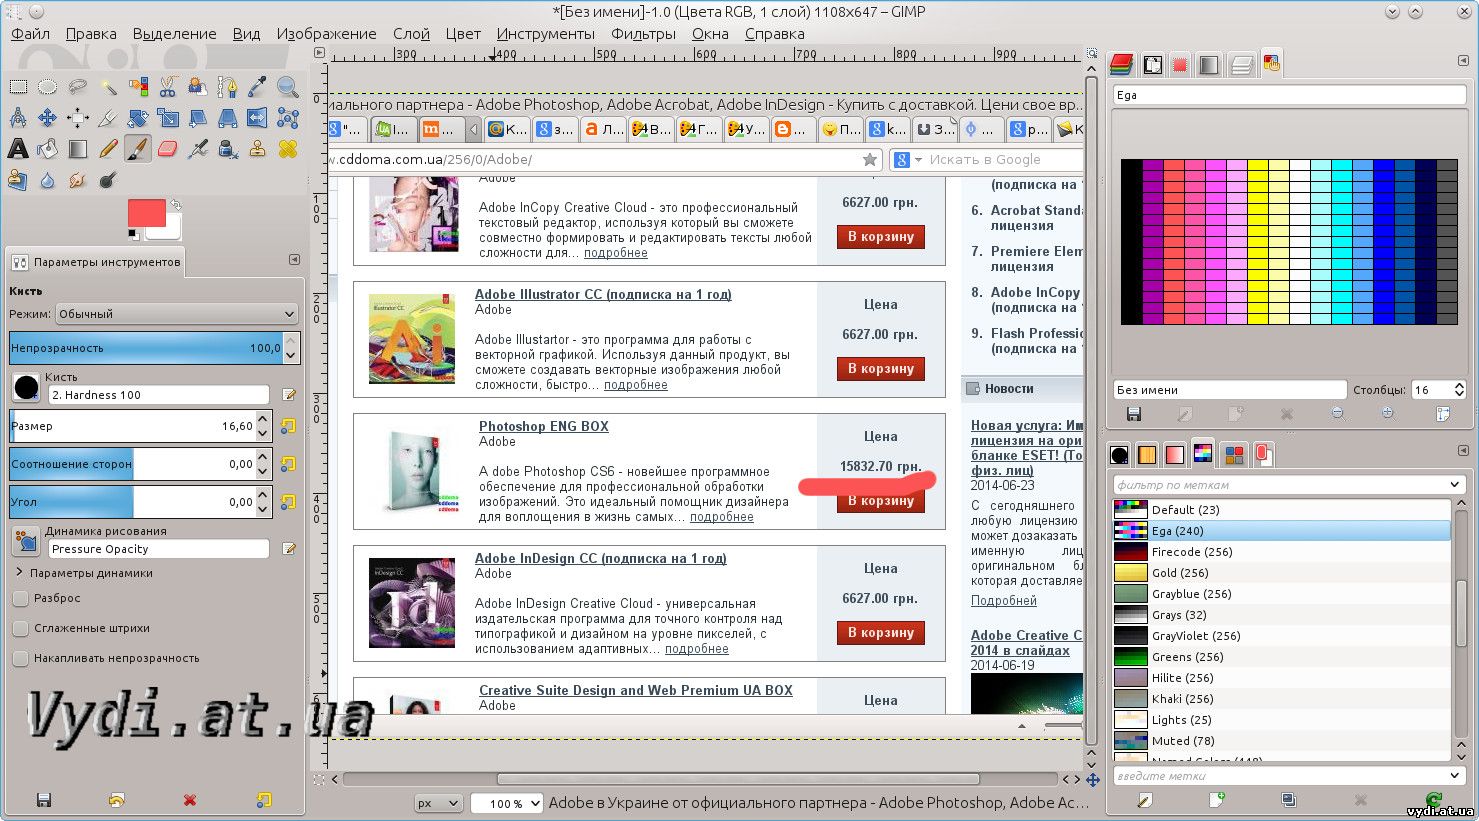
Task: Open the filter by tags dropdown
Action: (1288, 485)
